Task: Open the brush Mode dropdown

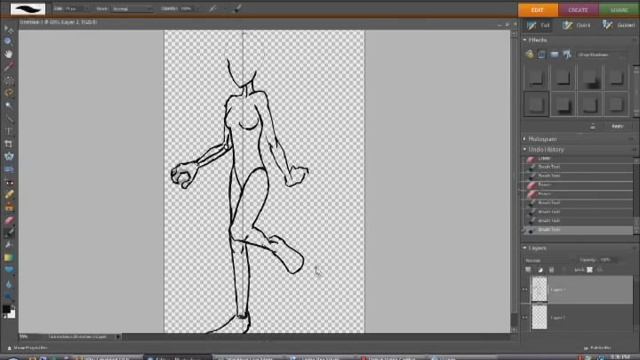Action: click(132, 9)
